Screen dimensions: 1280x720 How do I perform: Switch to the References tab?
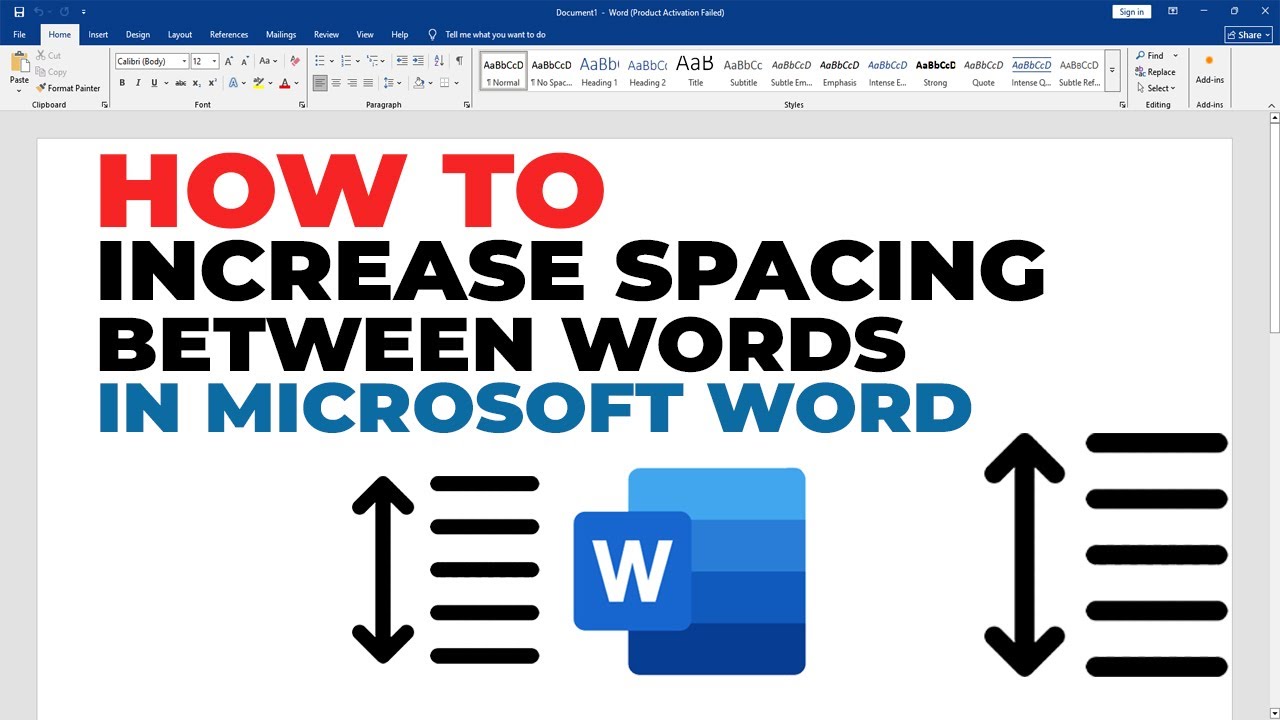click(x=229, y=34)
